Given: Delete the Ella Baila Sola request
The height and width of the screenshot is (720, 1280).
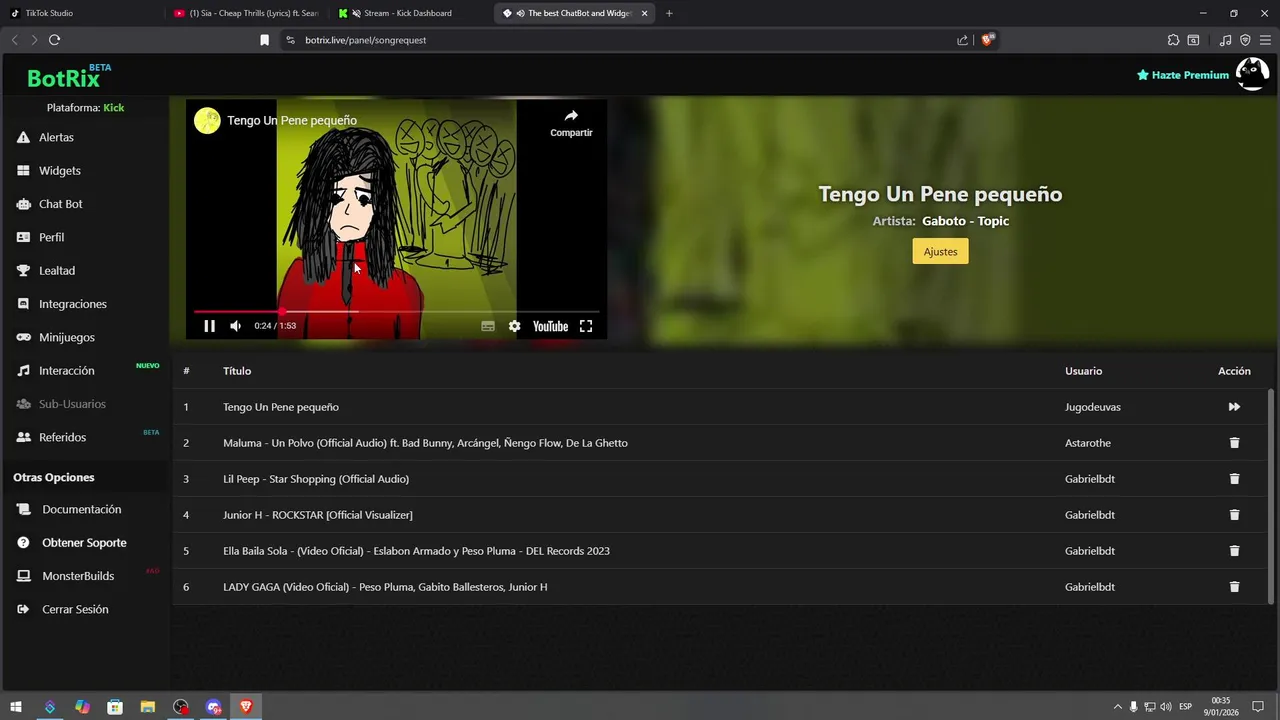Looking at the screenshot, I should point(1234,551).
